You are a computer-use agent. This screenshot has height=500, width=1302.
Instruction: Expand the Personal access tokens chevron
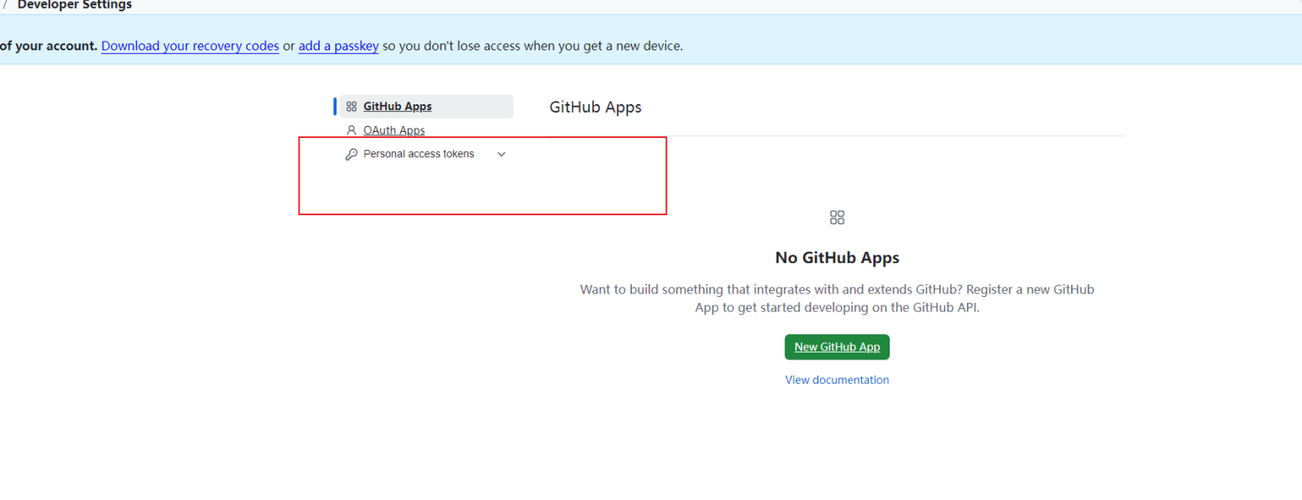501,154
